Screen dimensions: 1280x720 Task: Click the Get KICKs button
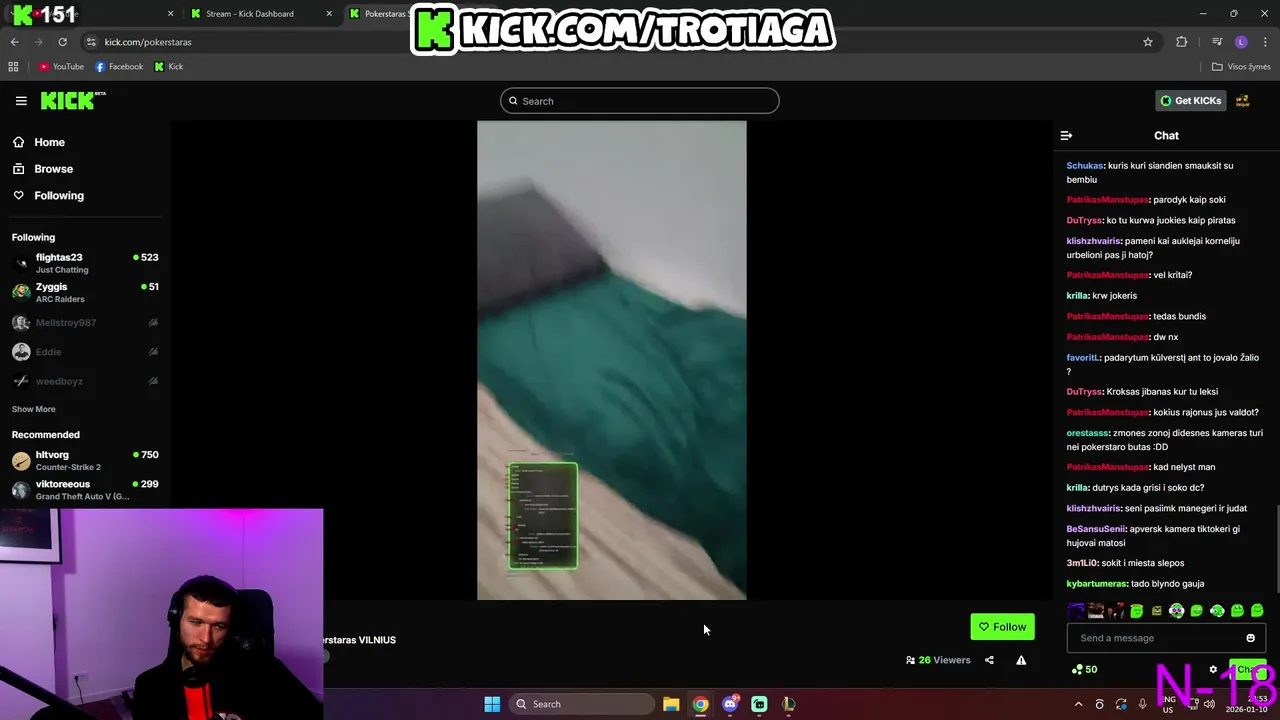tap(1191, 101)
